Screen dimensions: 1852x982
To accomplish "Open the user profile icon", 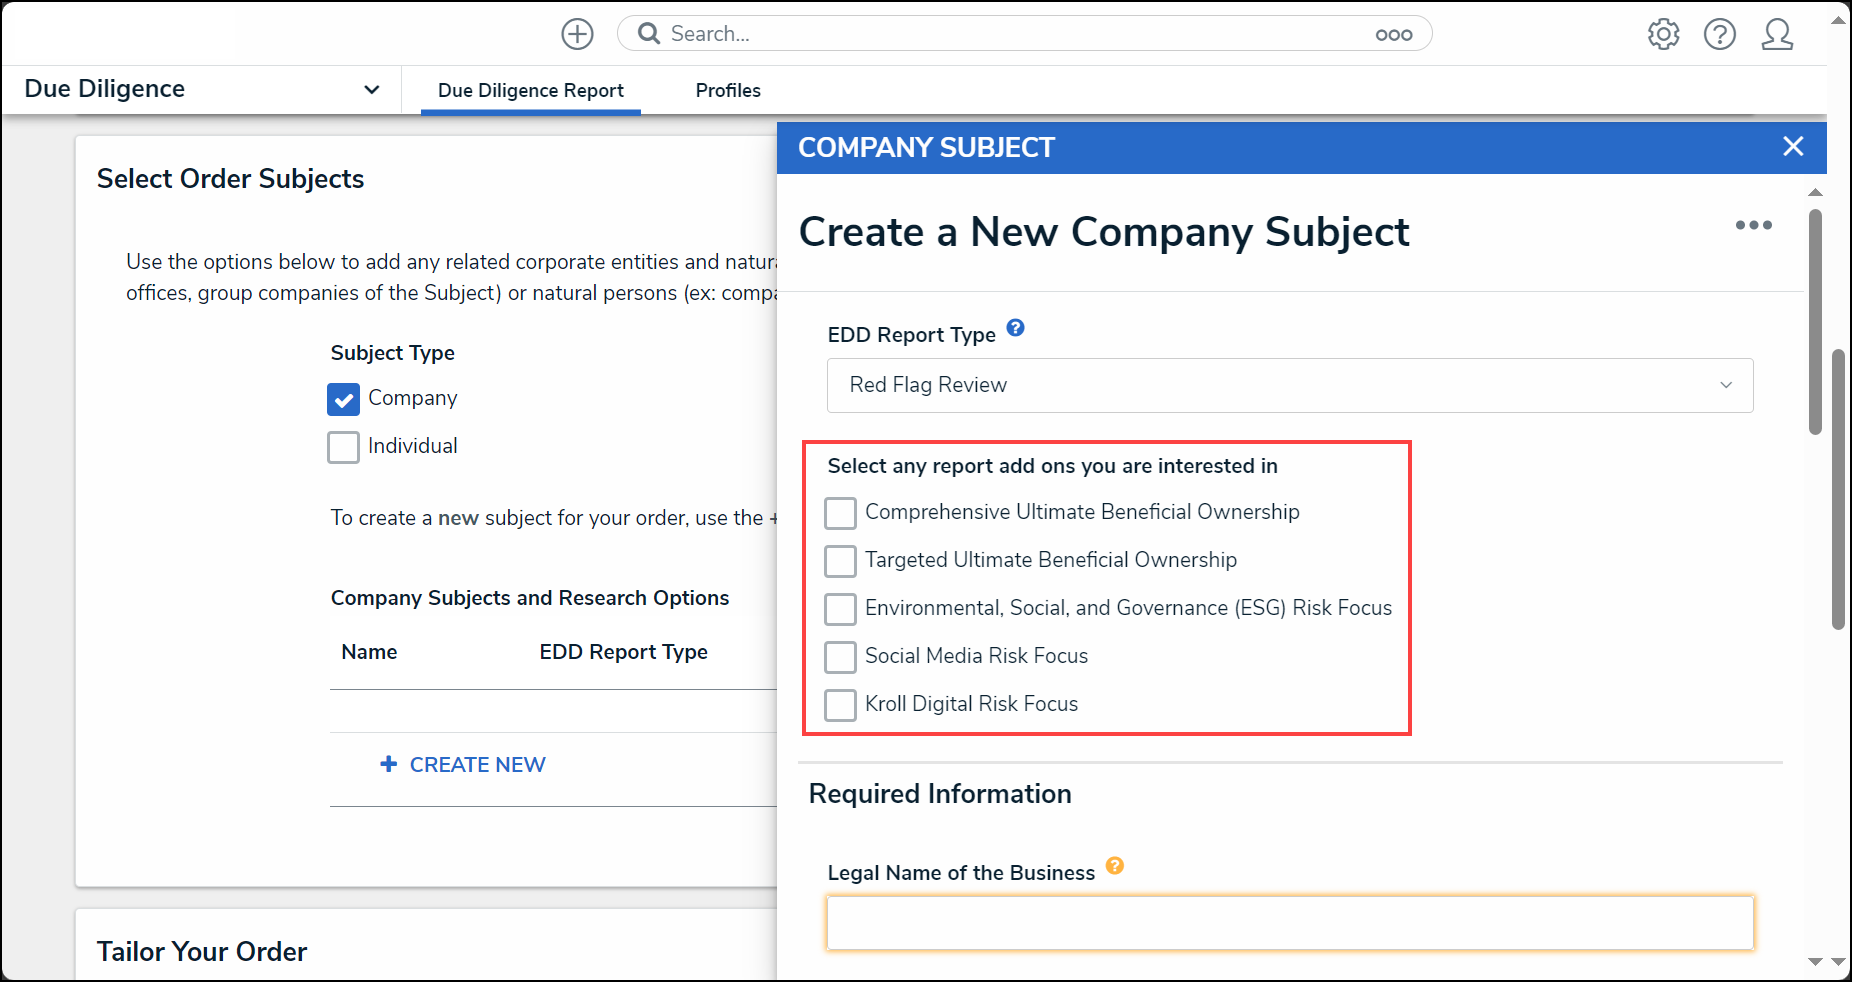I will pyautogui.click(x=1777, y=34).
